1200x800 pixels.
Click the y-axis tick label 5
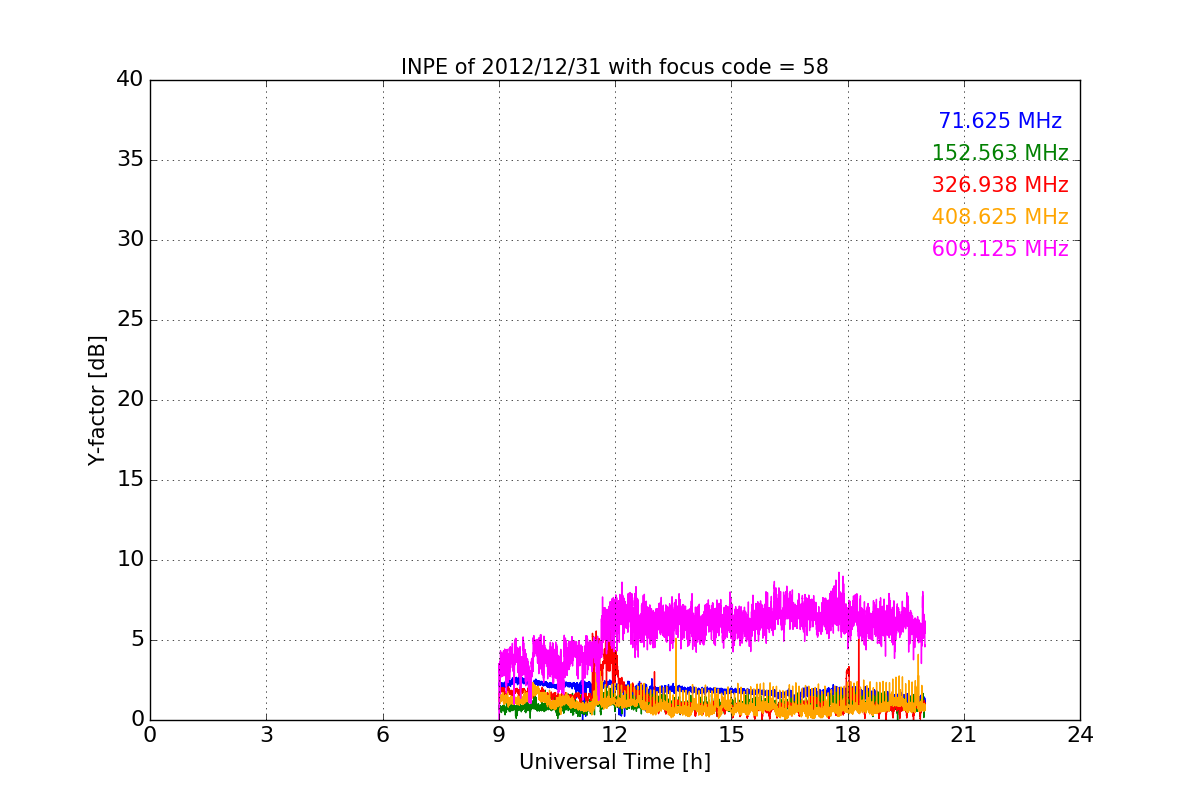tap(136, 640)
